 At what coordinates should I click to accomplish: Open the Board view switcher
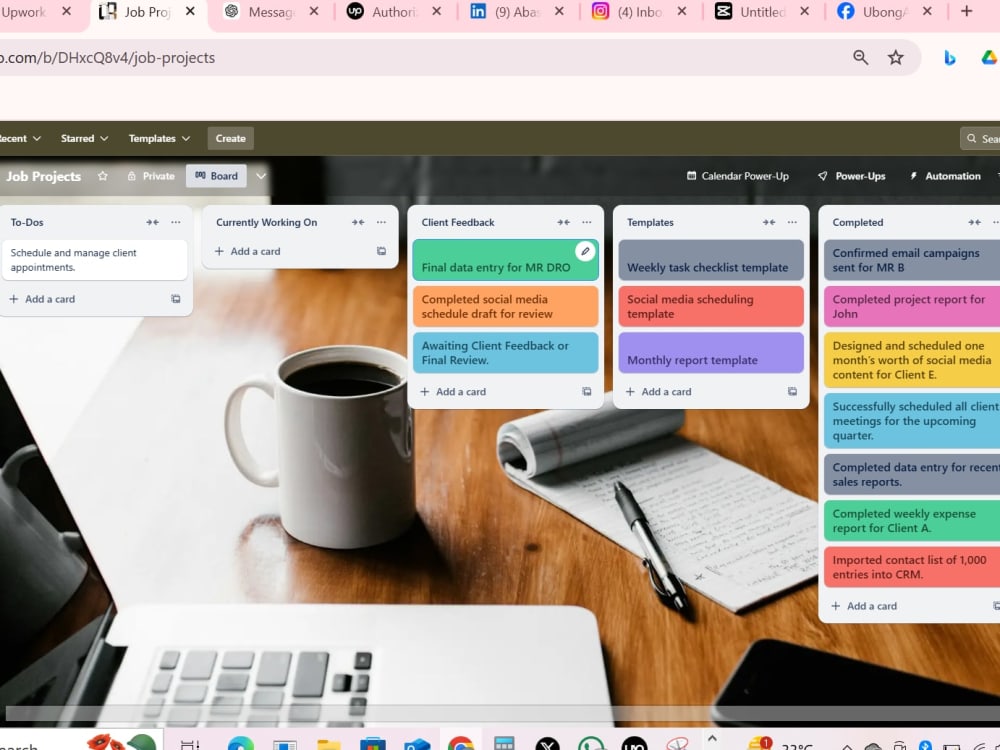tap(216, 176)
